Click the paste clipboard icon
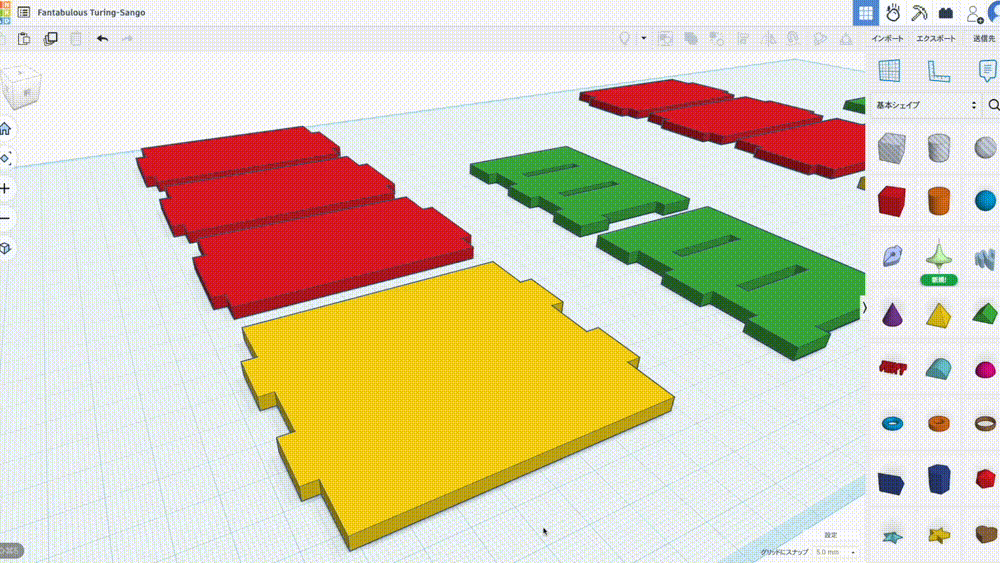The height and width of the screenshot is (563, 1000). click(25, 38)
